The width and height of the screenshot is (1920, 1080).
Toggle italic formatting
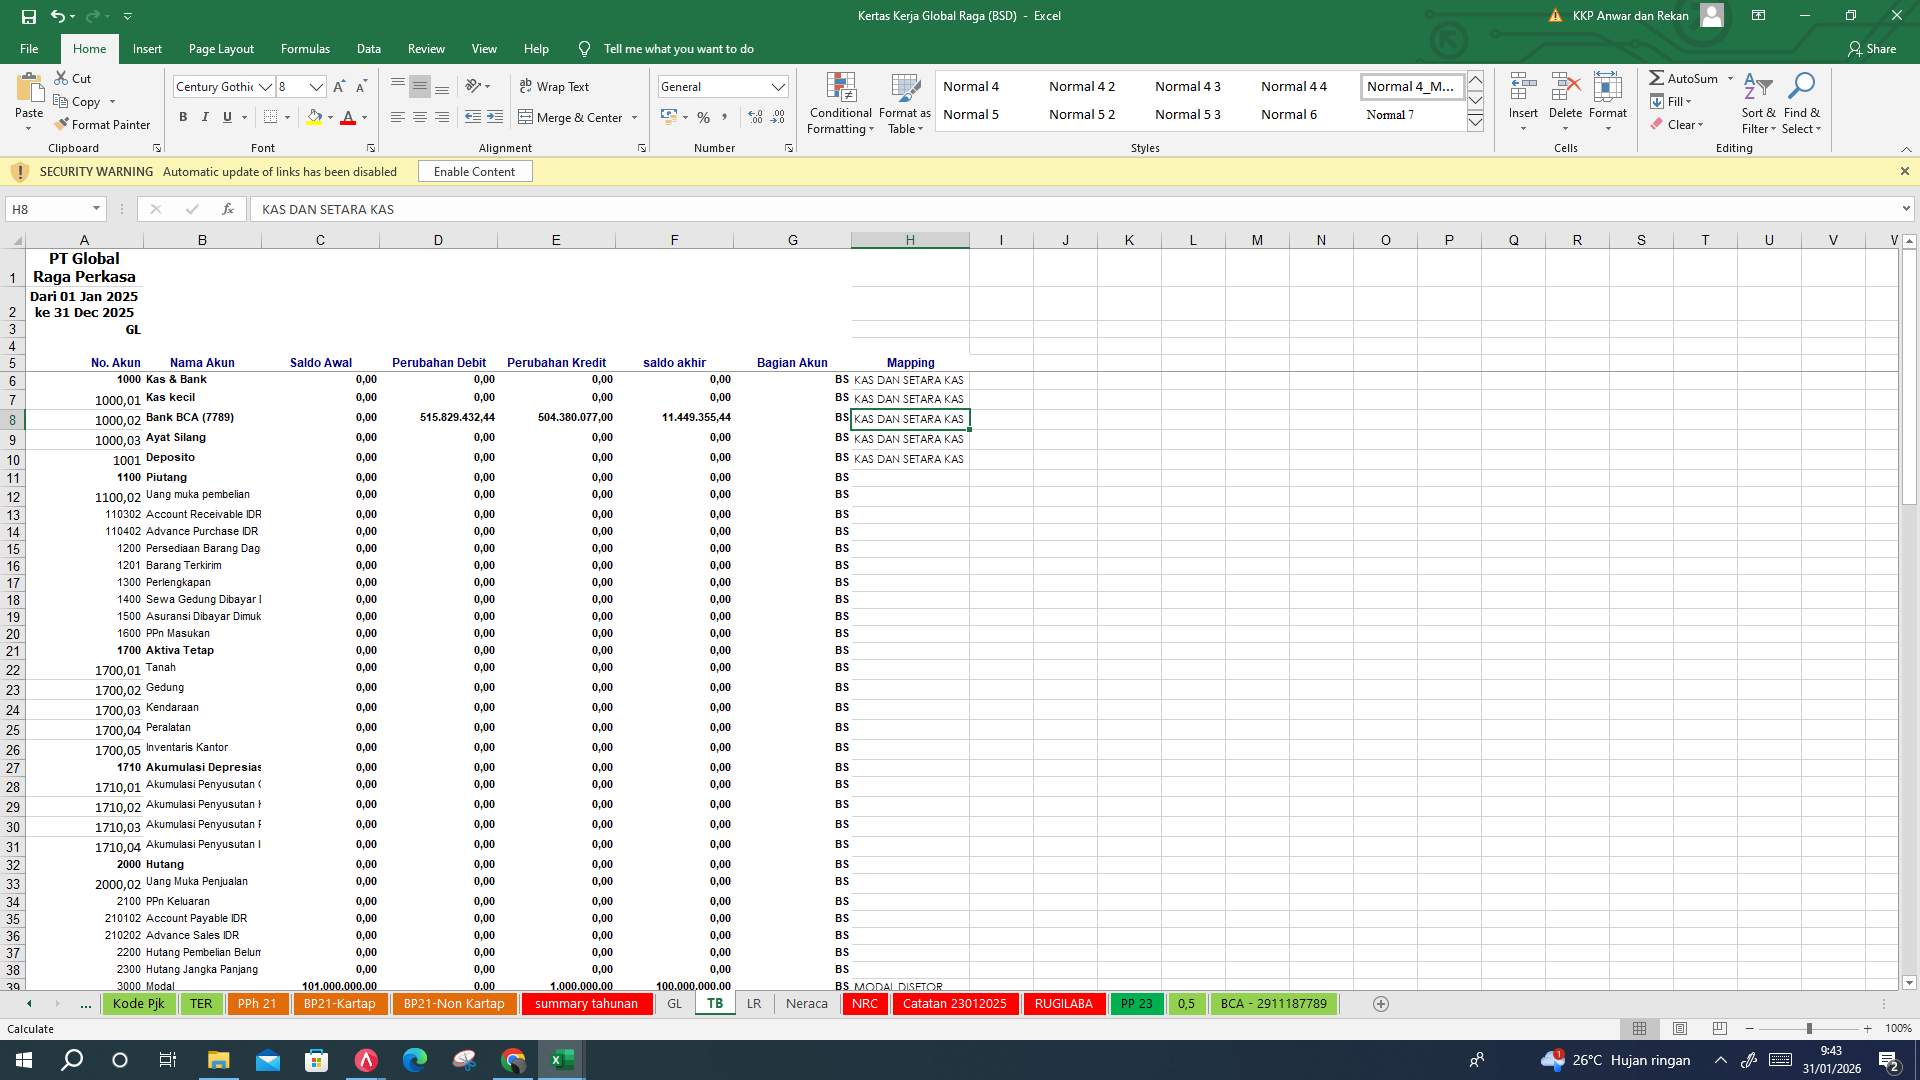point(205,117)
